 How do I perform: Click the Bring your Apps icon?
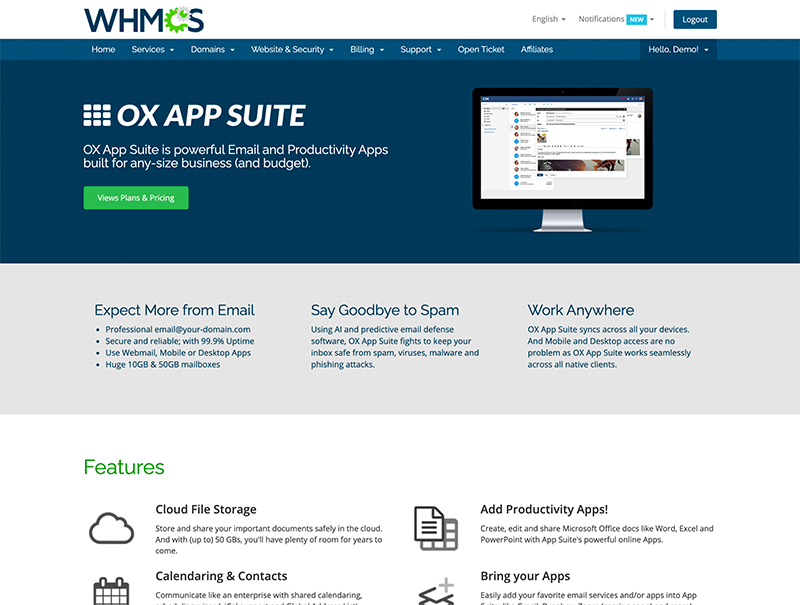[436, 591]
